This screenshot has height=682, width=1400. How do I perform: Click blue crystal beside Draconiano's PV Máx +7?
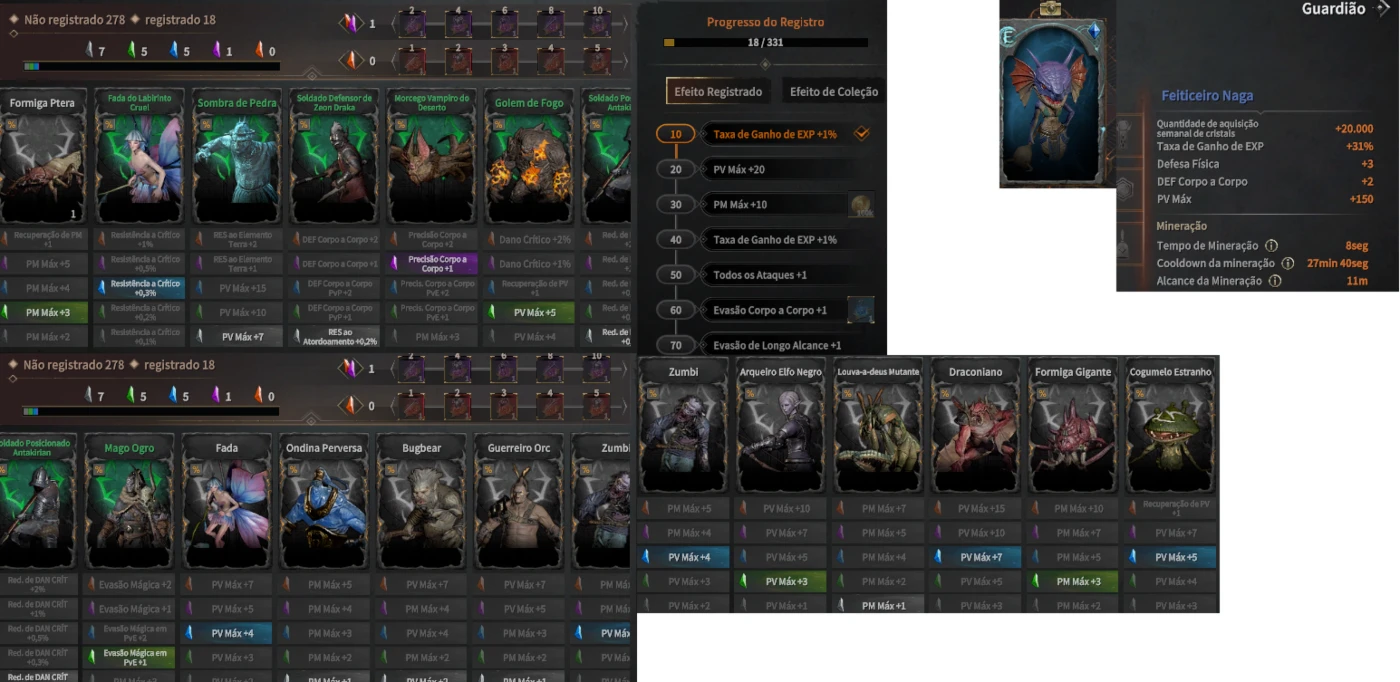coord(939,557)
